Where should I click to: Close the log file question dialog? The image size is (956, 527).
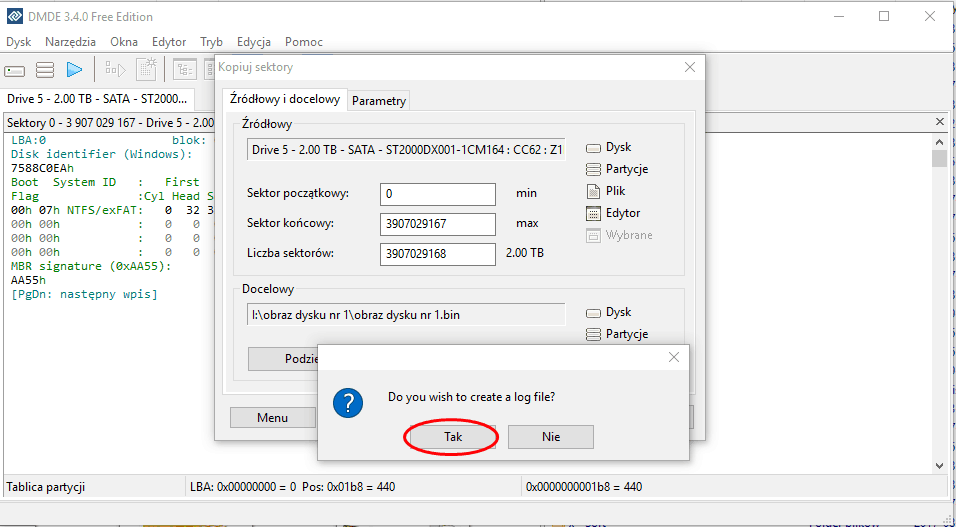(674, 357)
